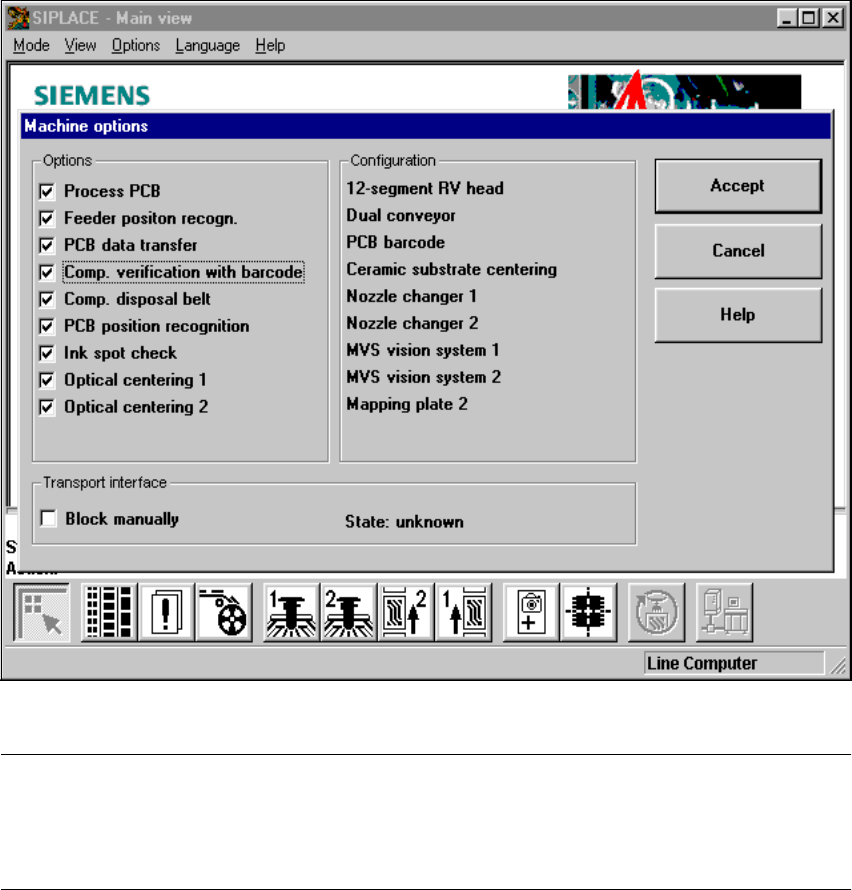The height and width of the screenshot is (890, 852).
Task: Click the SIEMENS logo
Action: [x=92, y=95]
